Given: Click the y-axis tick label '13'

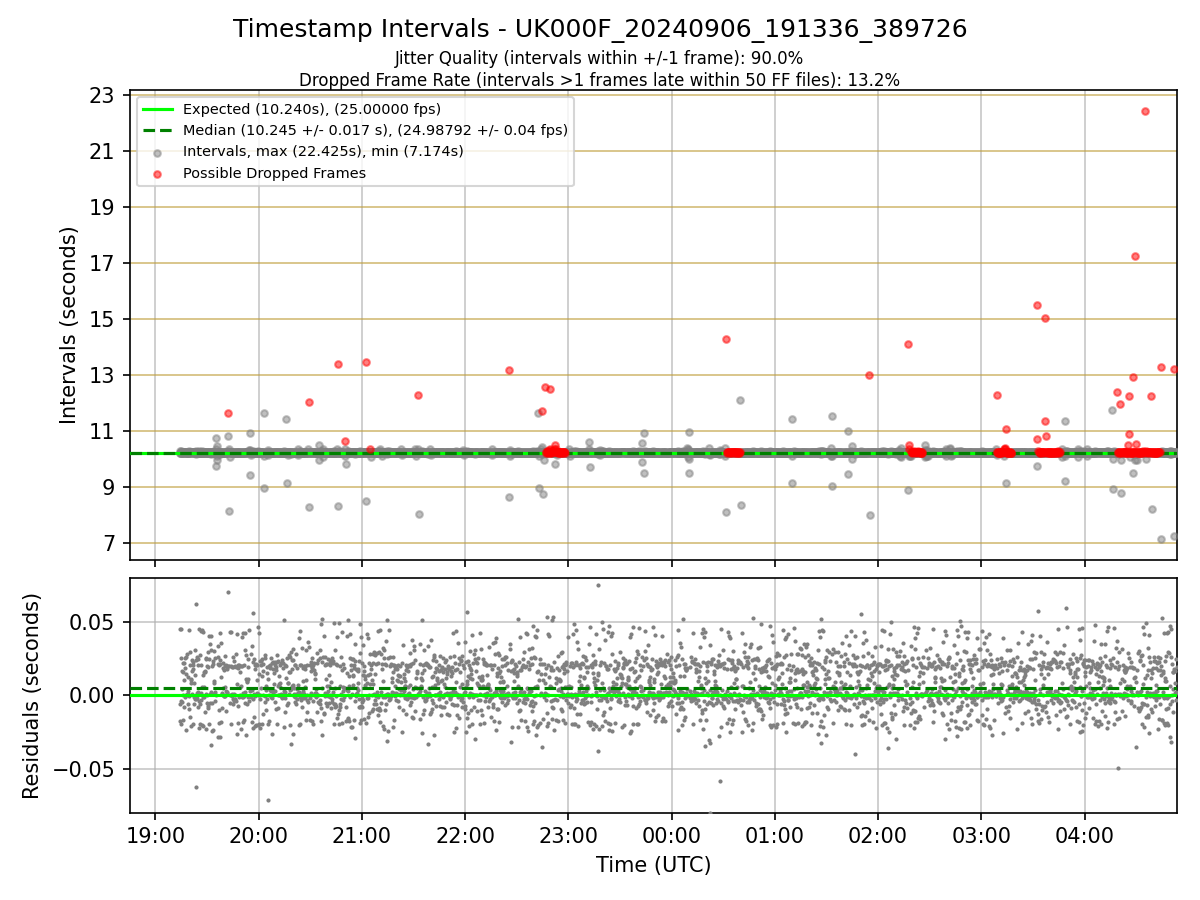Looking at the screenshot, I should click(103, 376).
